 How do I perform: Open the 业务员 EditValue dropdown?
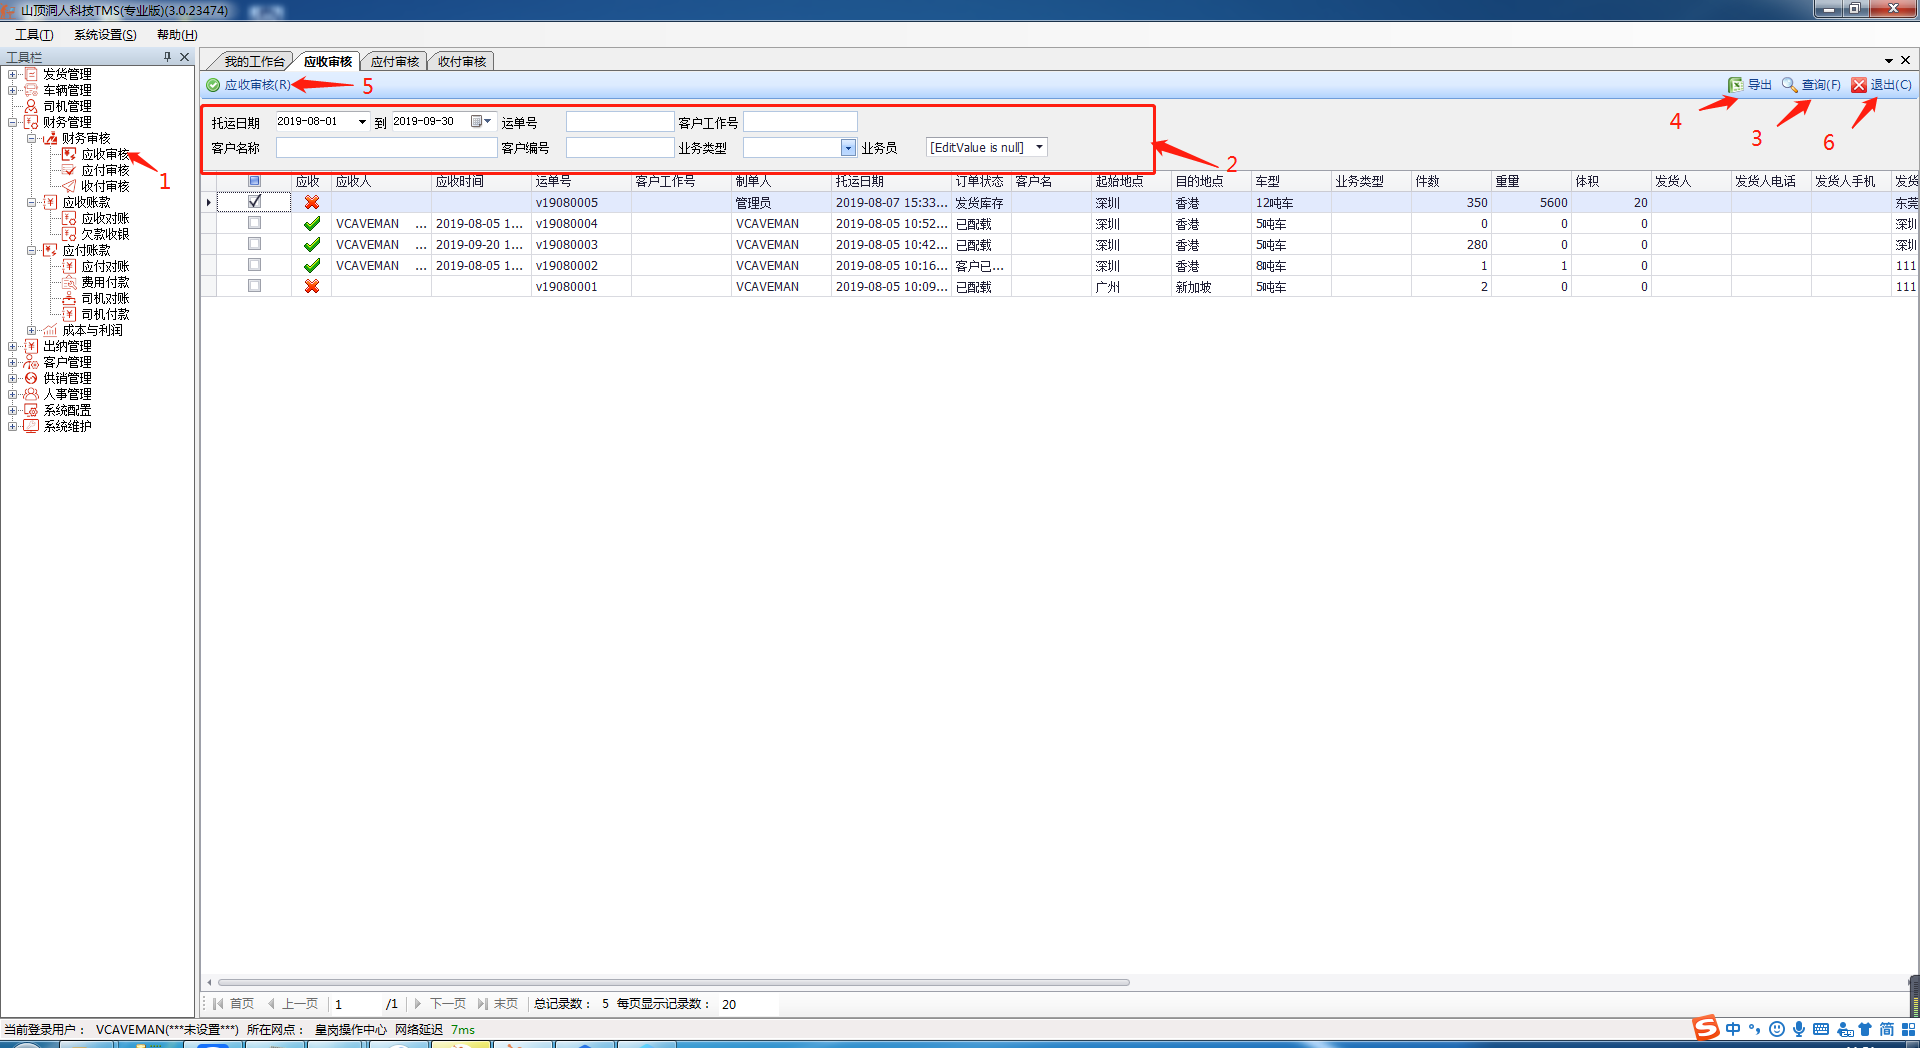tap(1039, 147)
